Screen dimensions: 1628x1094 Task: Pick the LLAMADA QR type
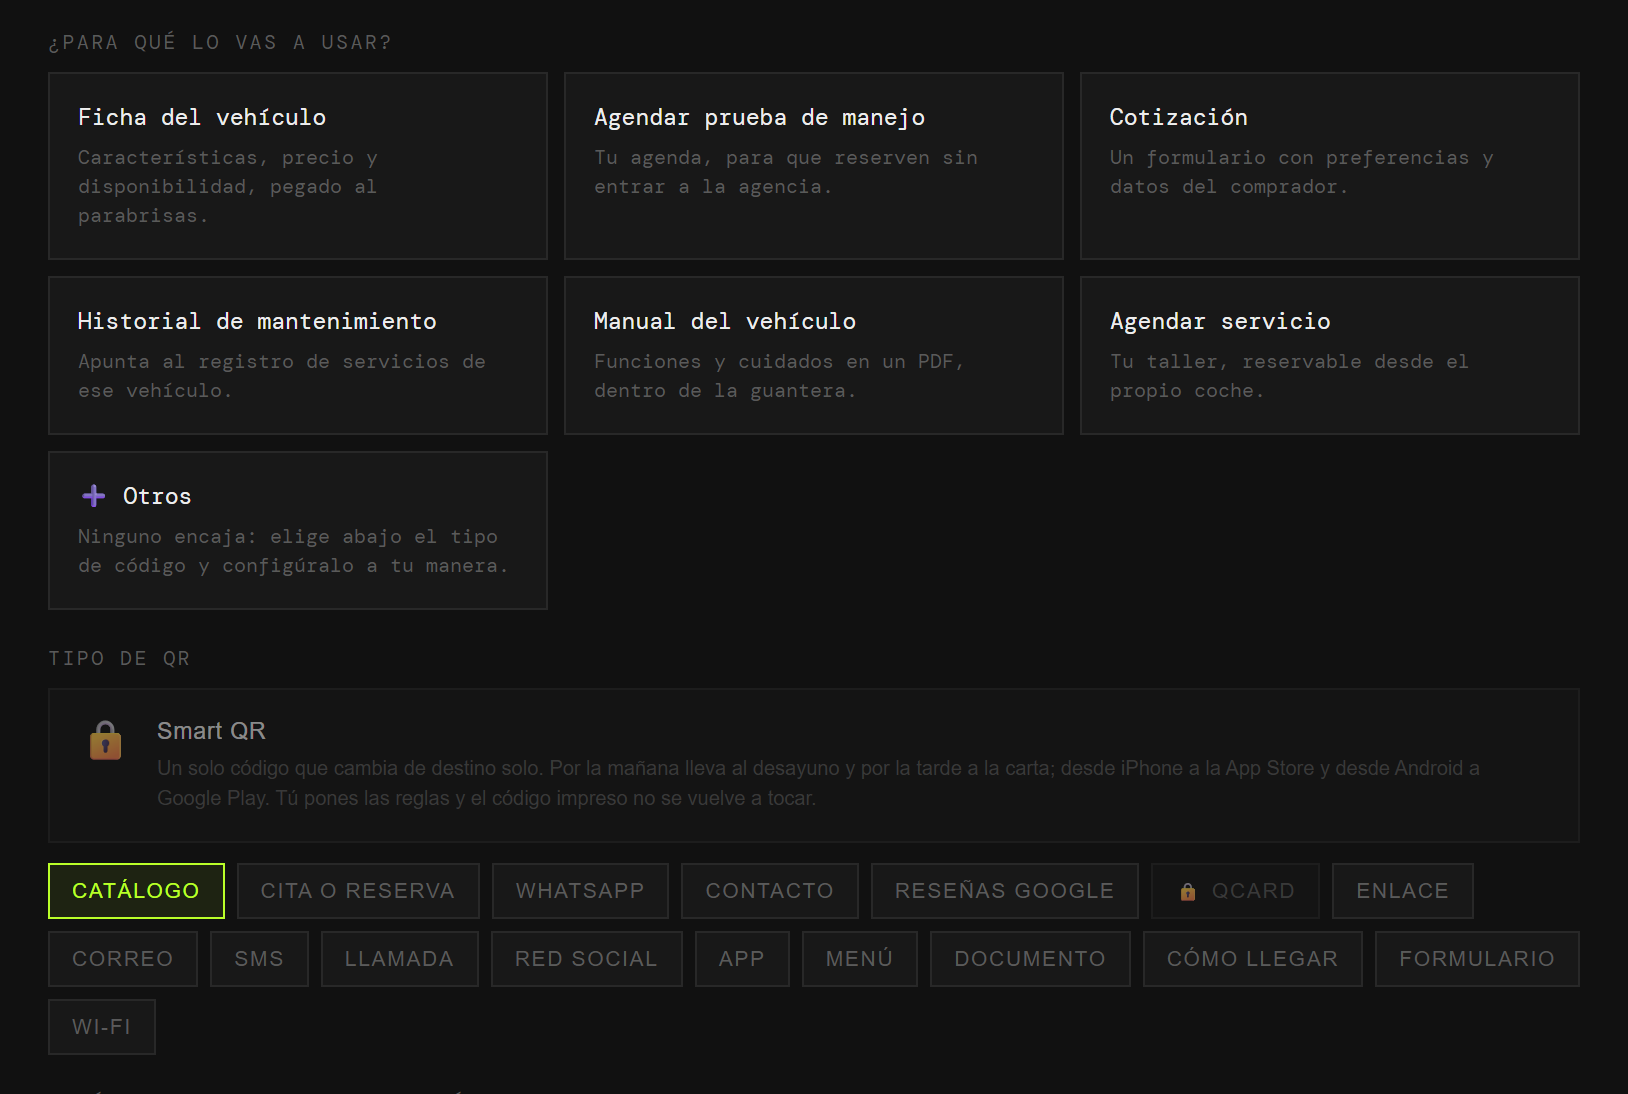point(400,959)
